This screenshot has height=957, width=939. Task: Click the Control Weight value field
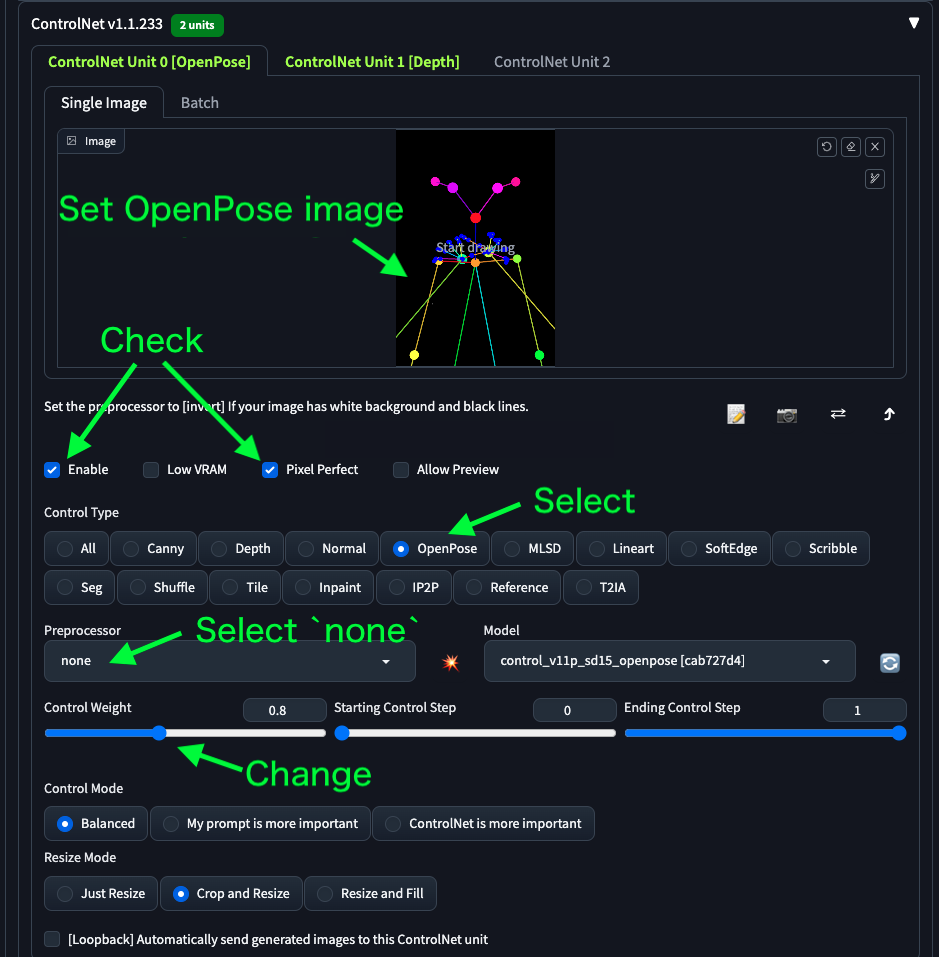284,710
